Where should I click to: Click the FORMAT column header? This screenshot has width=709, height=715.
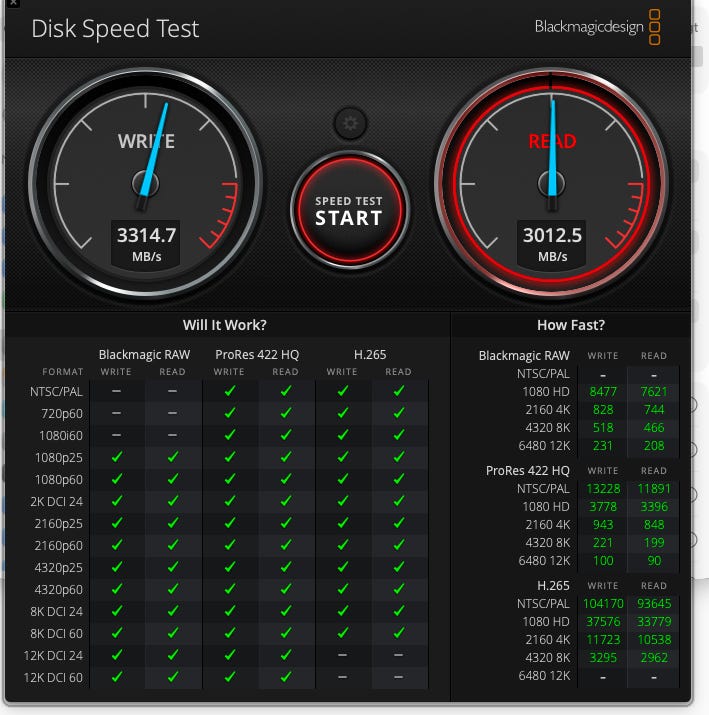[62, 372]
